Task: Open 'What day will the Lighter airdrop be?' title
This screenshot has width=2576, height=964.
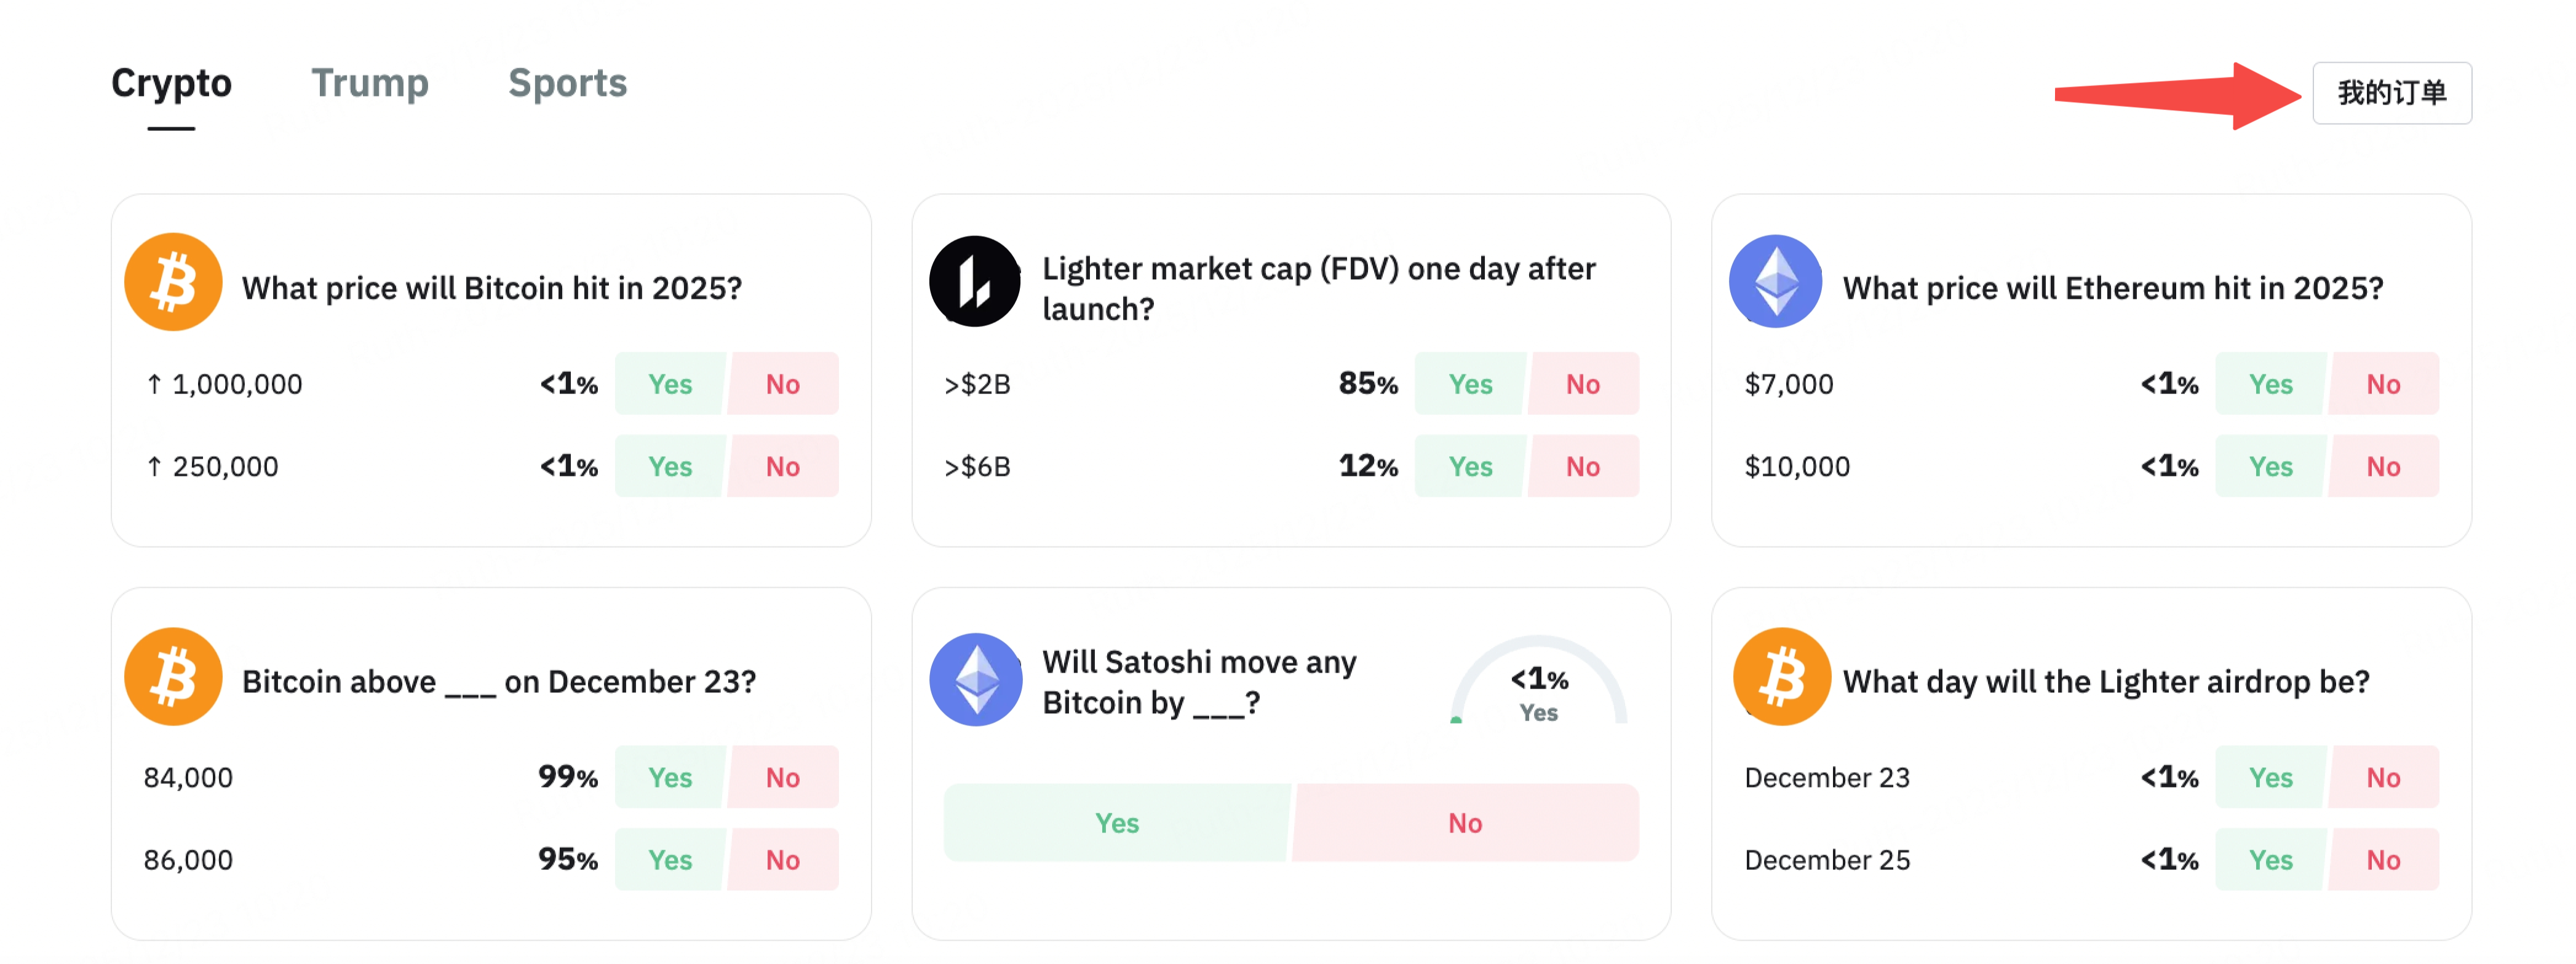Action: 2105,682
